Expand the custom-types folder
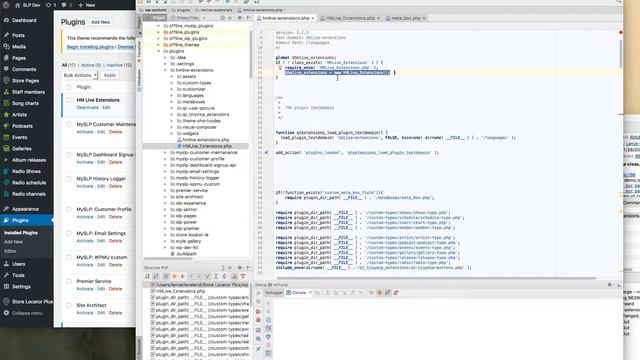640x360 pixels. 171,83
